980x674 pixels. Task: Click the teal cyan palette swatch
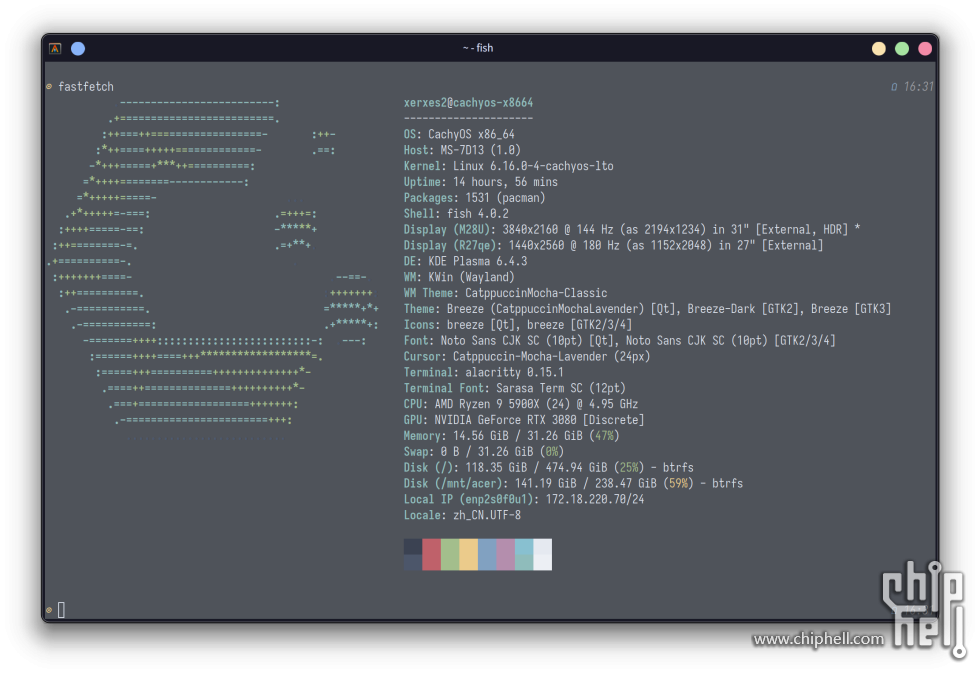[x=524, y=555]
